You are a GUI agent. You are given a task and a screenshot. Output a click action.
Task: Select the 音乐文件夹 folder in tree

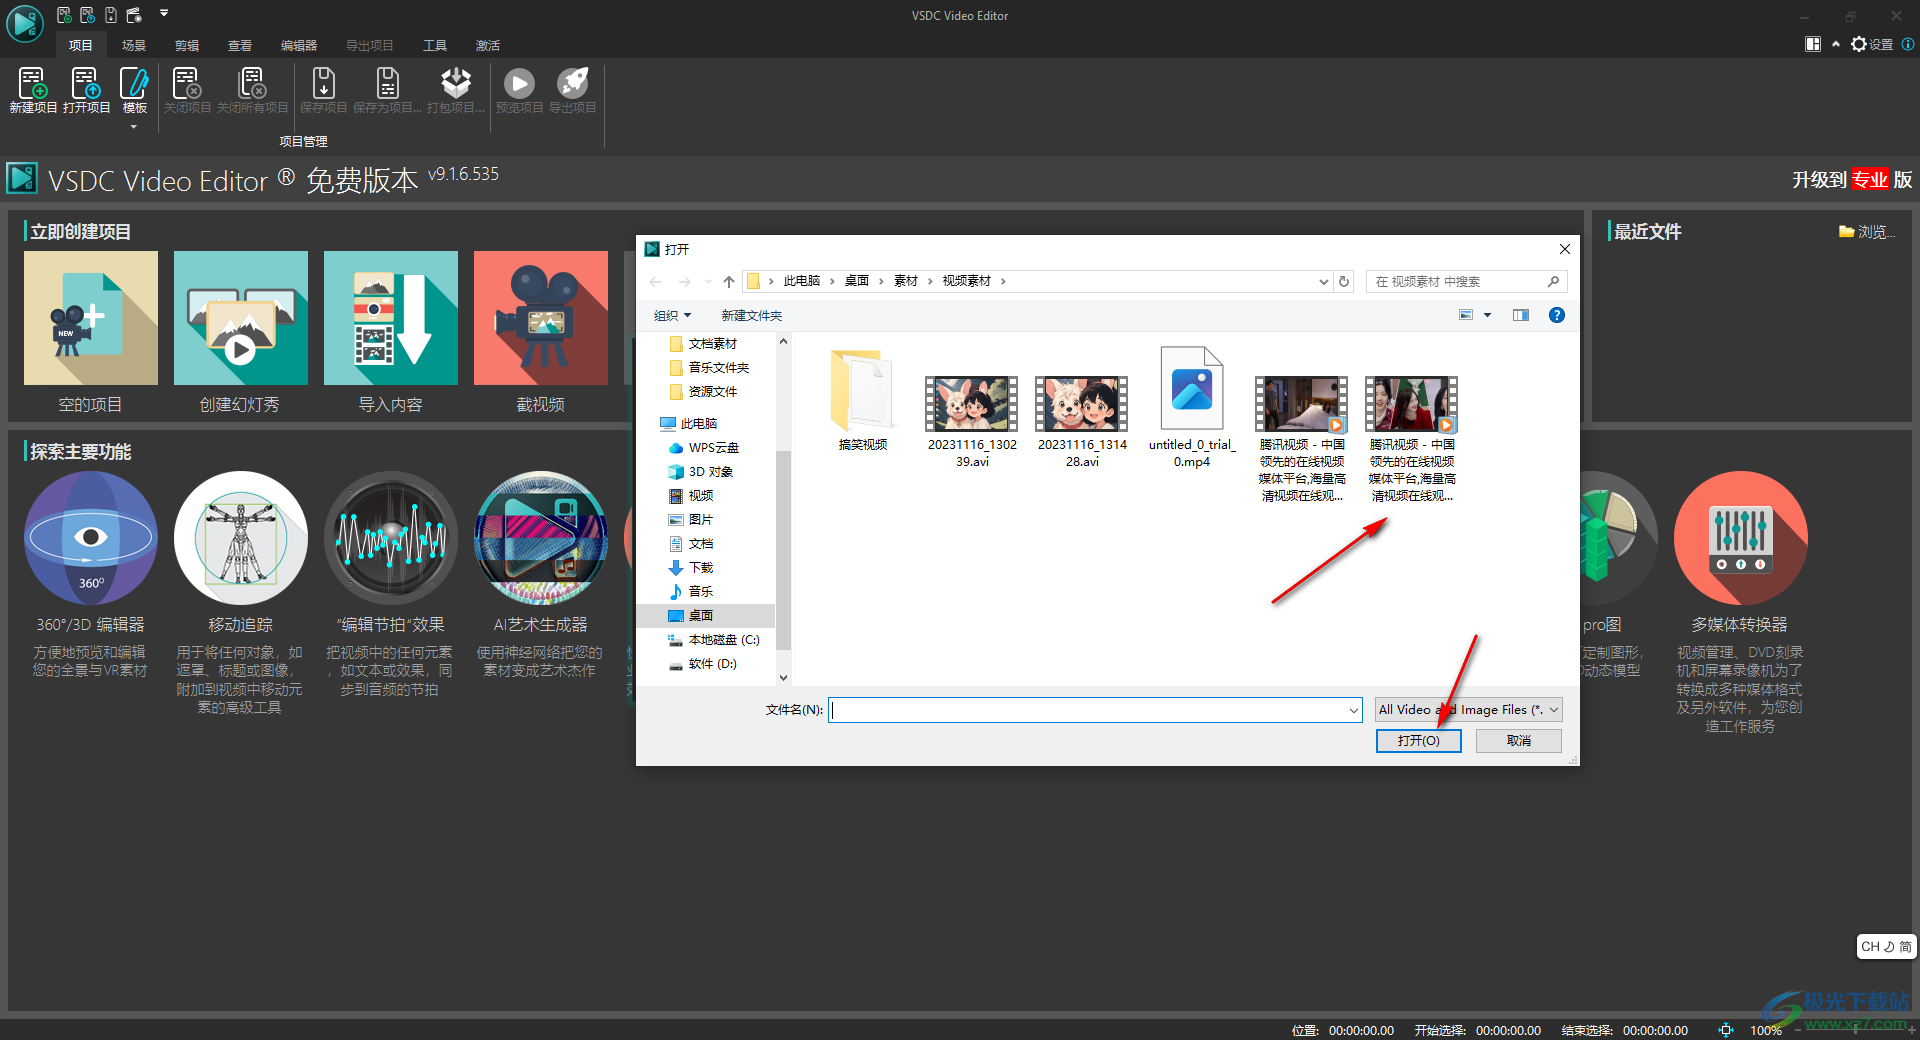pyautogui.click(x=710, y=368)
